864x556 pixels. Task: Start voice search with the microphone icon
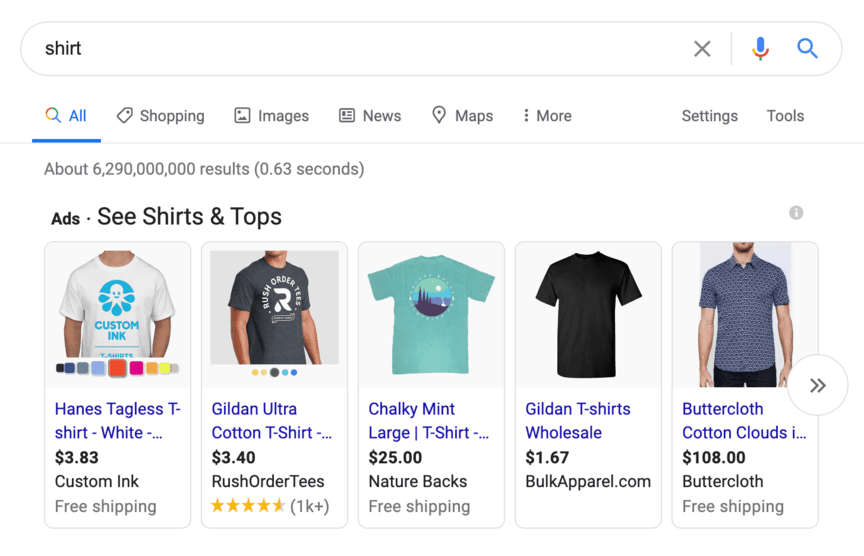tap(760, 48)
